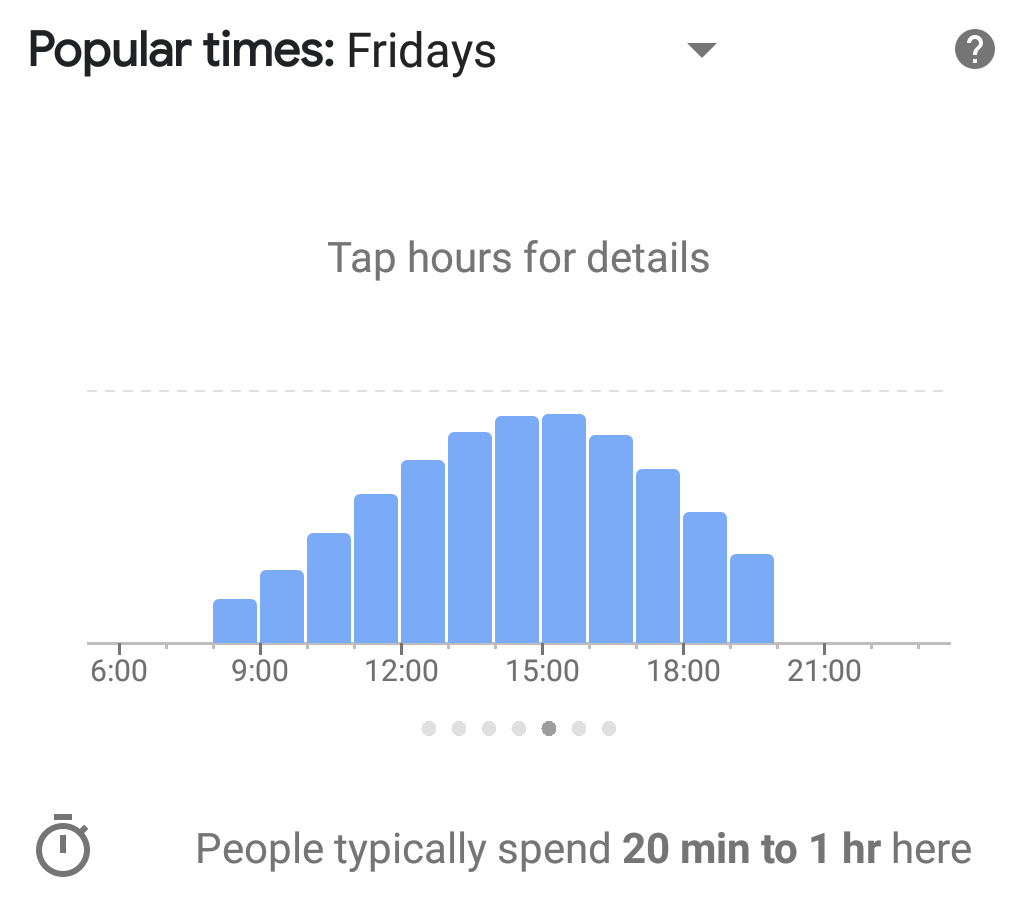This screenshot has width=1021, height=897.
Task: Tap the final 19:00 hour bar
Action: click(752, 599)
